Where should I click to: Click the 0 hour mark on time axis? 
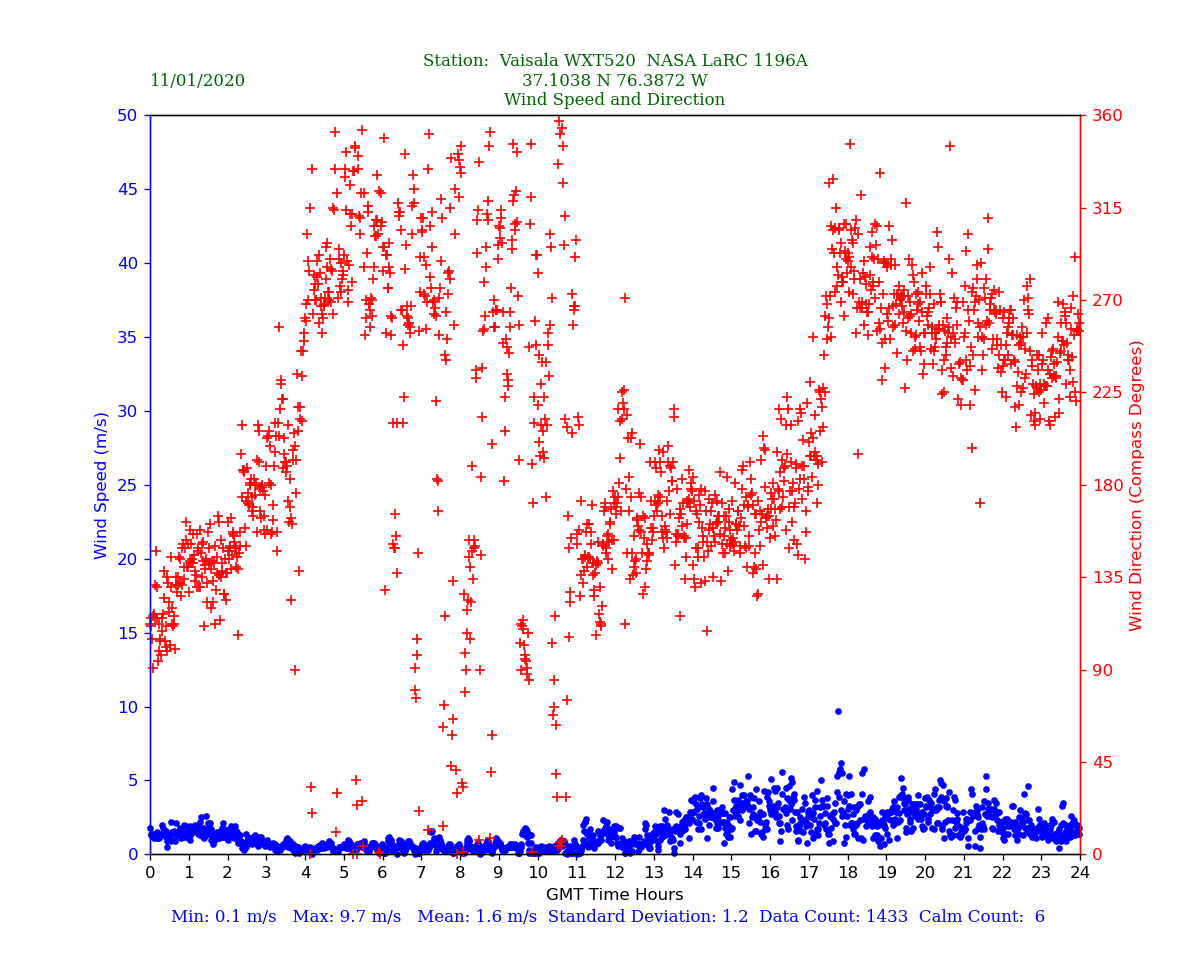click(150, 873)
